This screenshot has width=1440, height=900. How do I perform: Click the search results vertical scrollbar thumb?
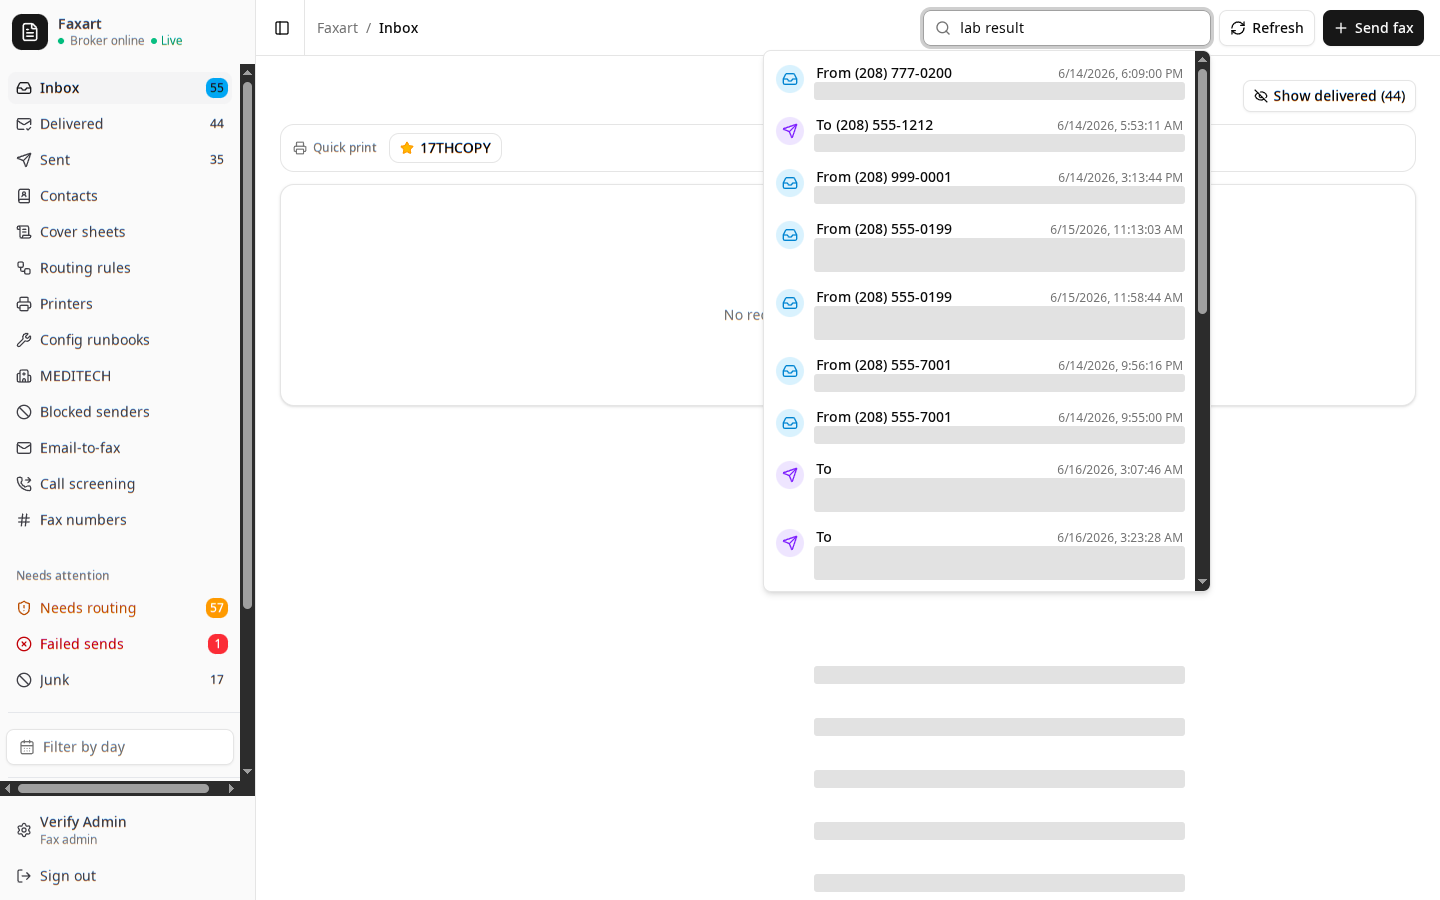[x=1202, y=191]
